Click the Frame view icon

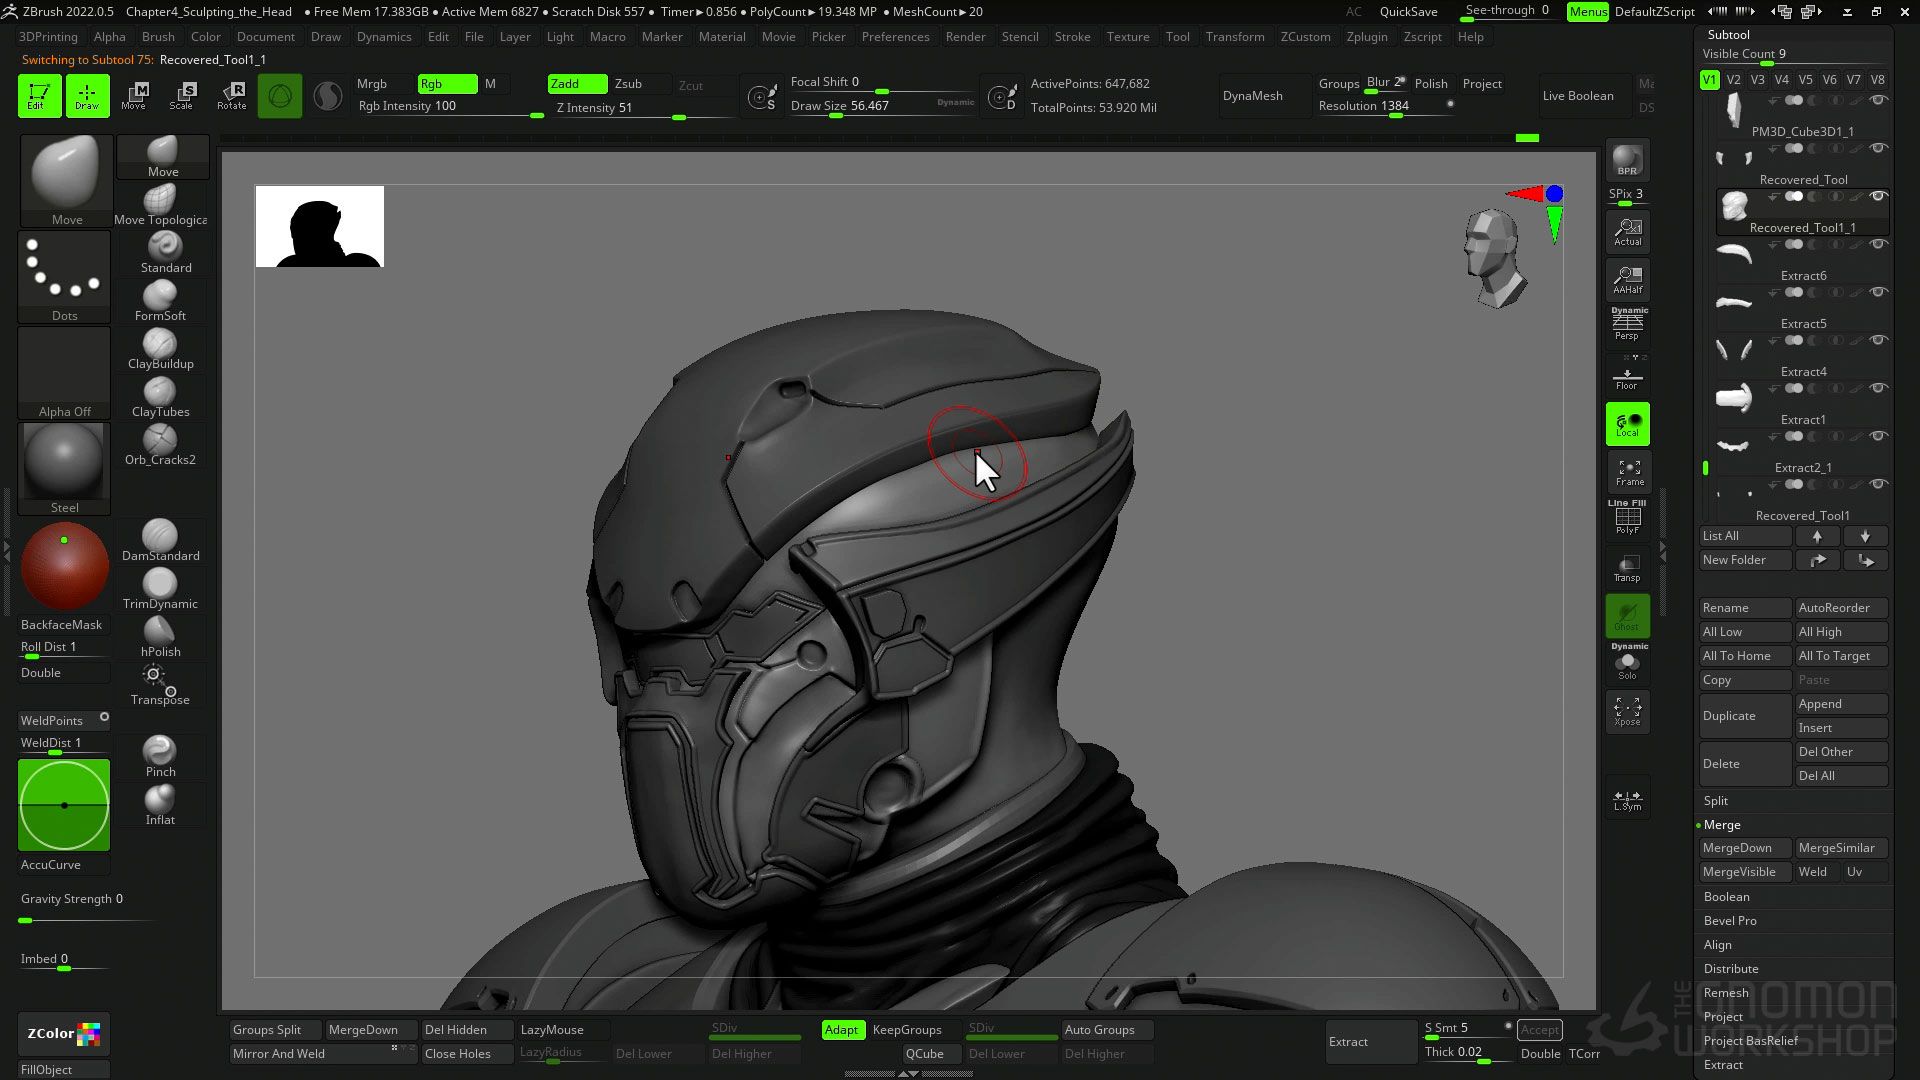[x=1628, y=471]
